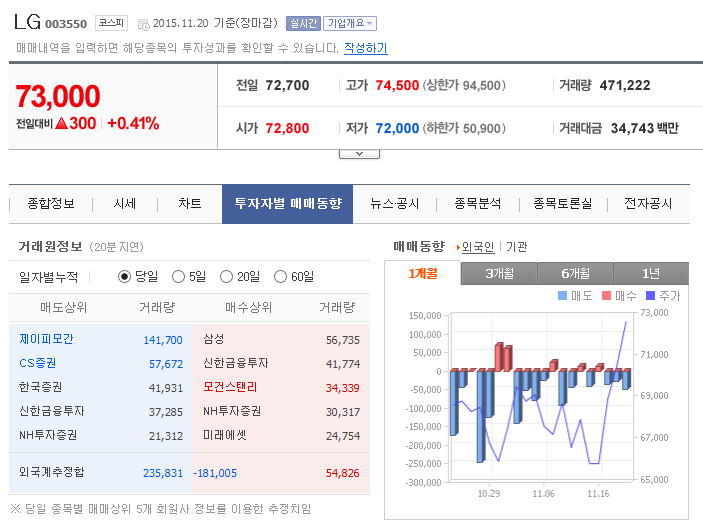The width and height of the screenshot is (703, 520).
Task: Click the 저가 72,000 value
Action: tap(397, 128)
